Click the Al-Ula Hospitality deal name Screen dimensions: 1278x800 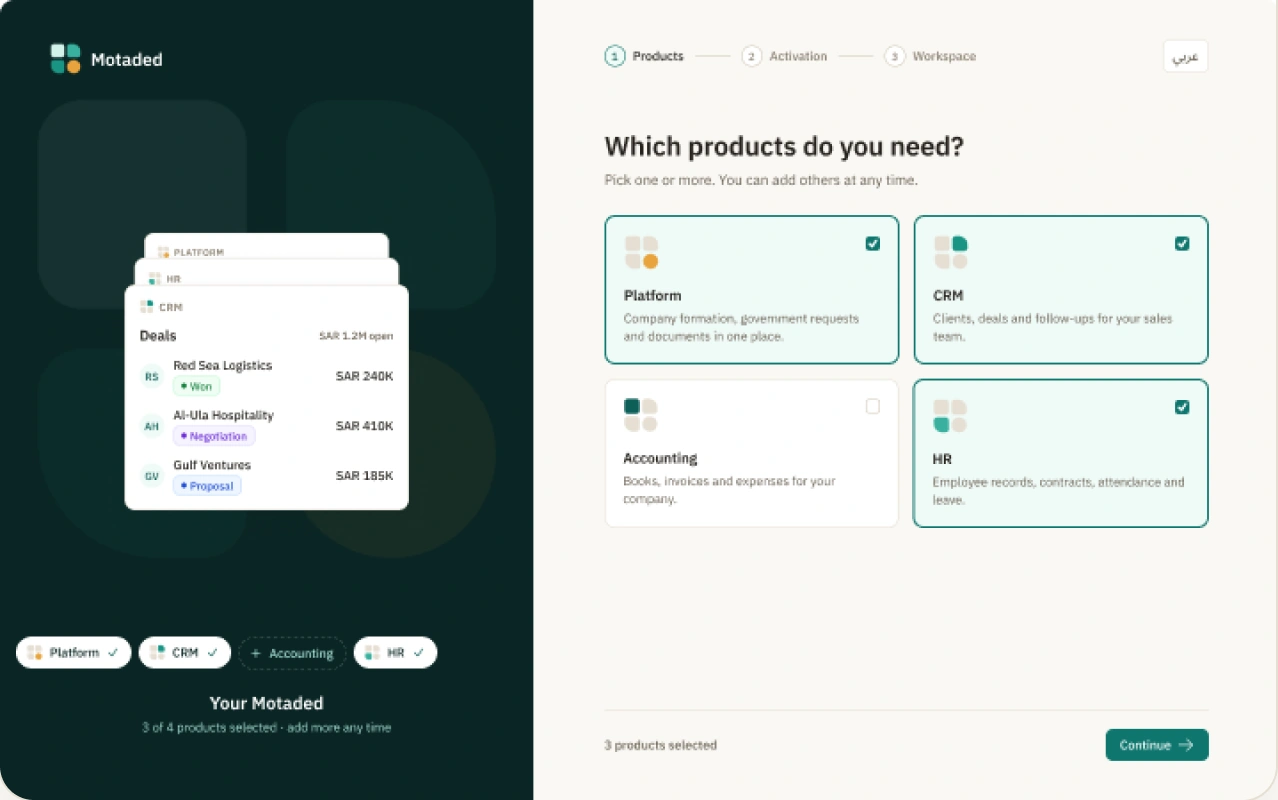223,415
